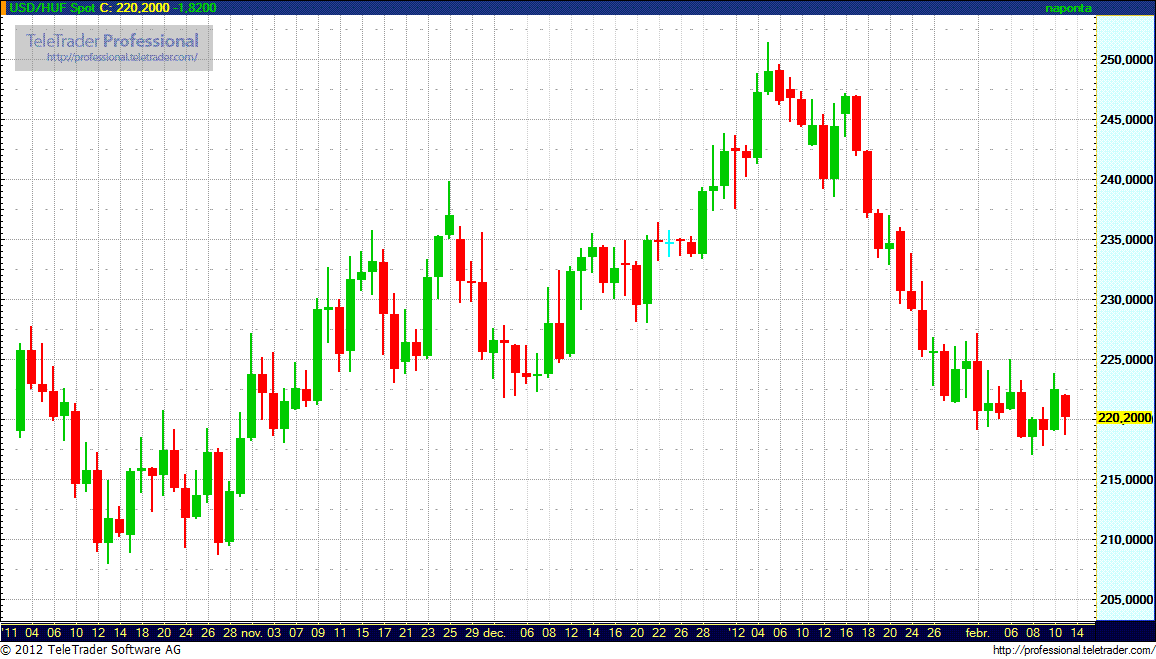The height and width of the screenshot is (659, 1156).
Task: Click the 03 date label after nov.
Action: (274, 632)
